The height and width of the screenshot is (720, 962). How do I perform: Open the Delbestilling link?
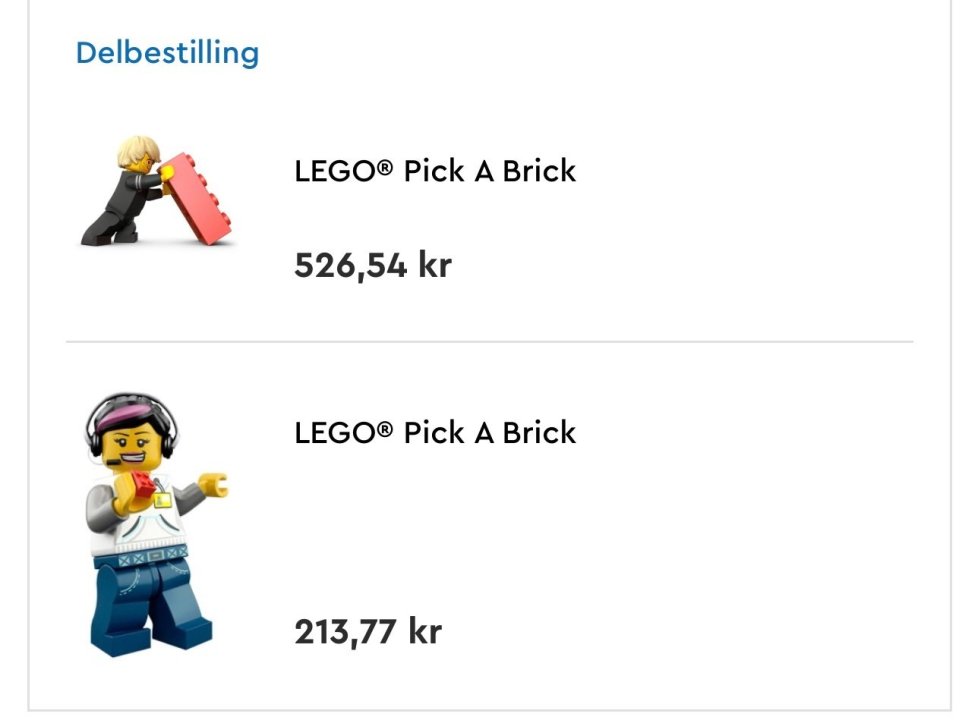pos(167,52)
